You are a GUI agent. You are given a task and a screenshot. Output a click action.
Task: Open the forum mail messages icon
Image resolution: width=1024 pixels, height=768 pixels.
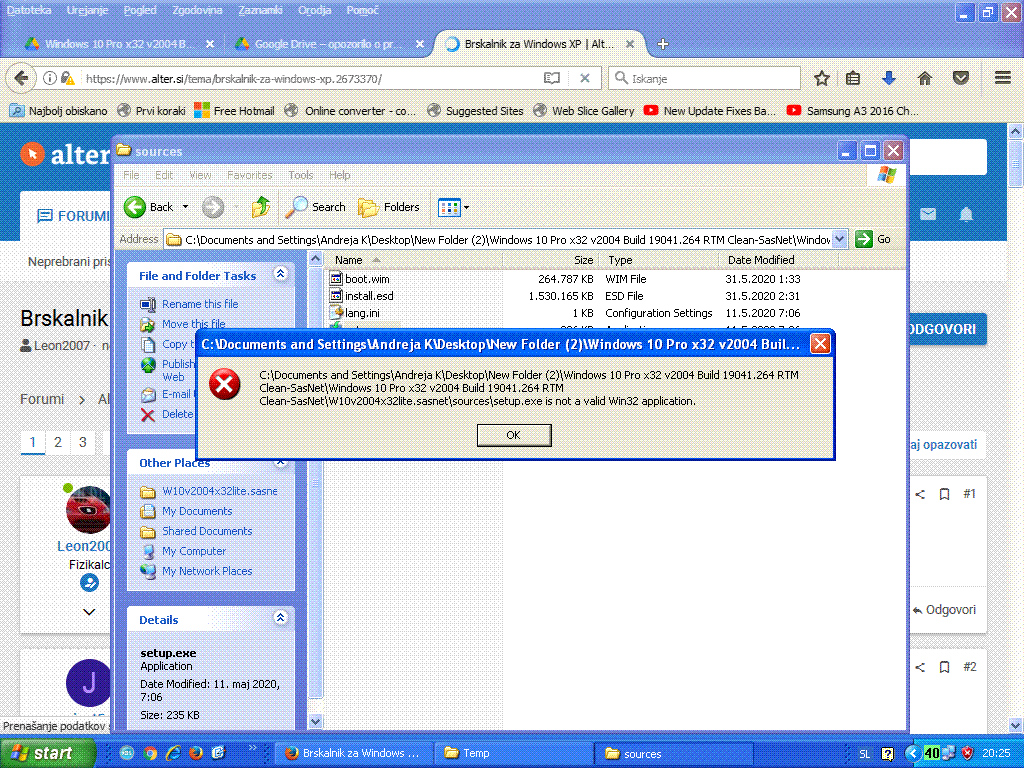[x=928, y=214]
